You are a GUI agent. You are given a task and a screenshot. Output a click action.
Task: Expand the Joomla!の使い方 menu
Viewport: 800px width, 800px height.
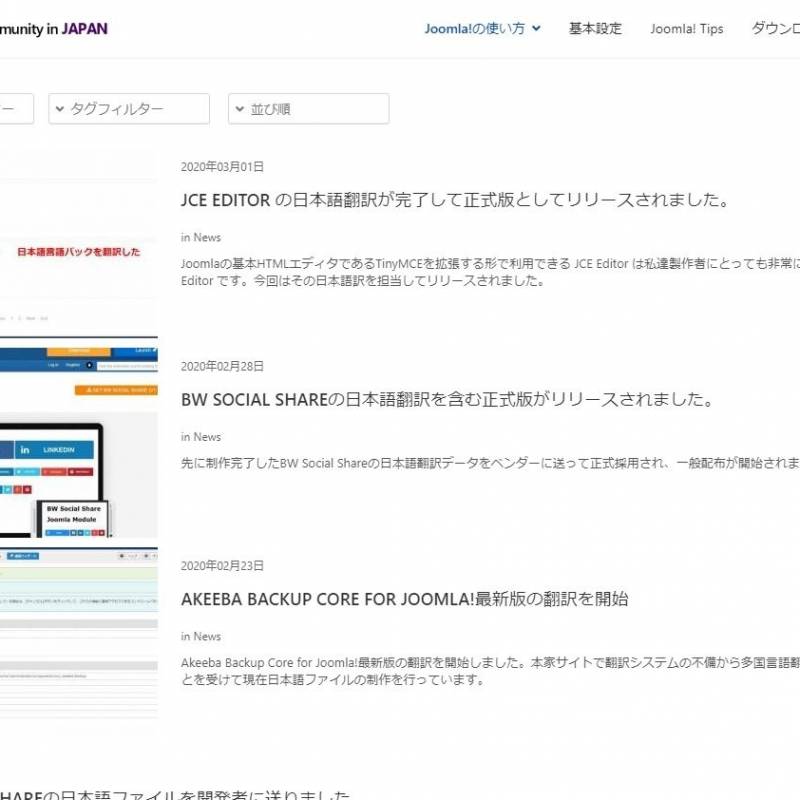[x=482, y=29]
